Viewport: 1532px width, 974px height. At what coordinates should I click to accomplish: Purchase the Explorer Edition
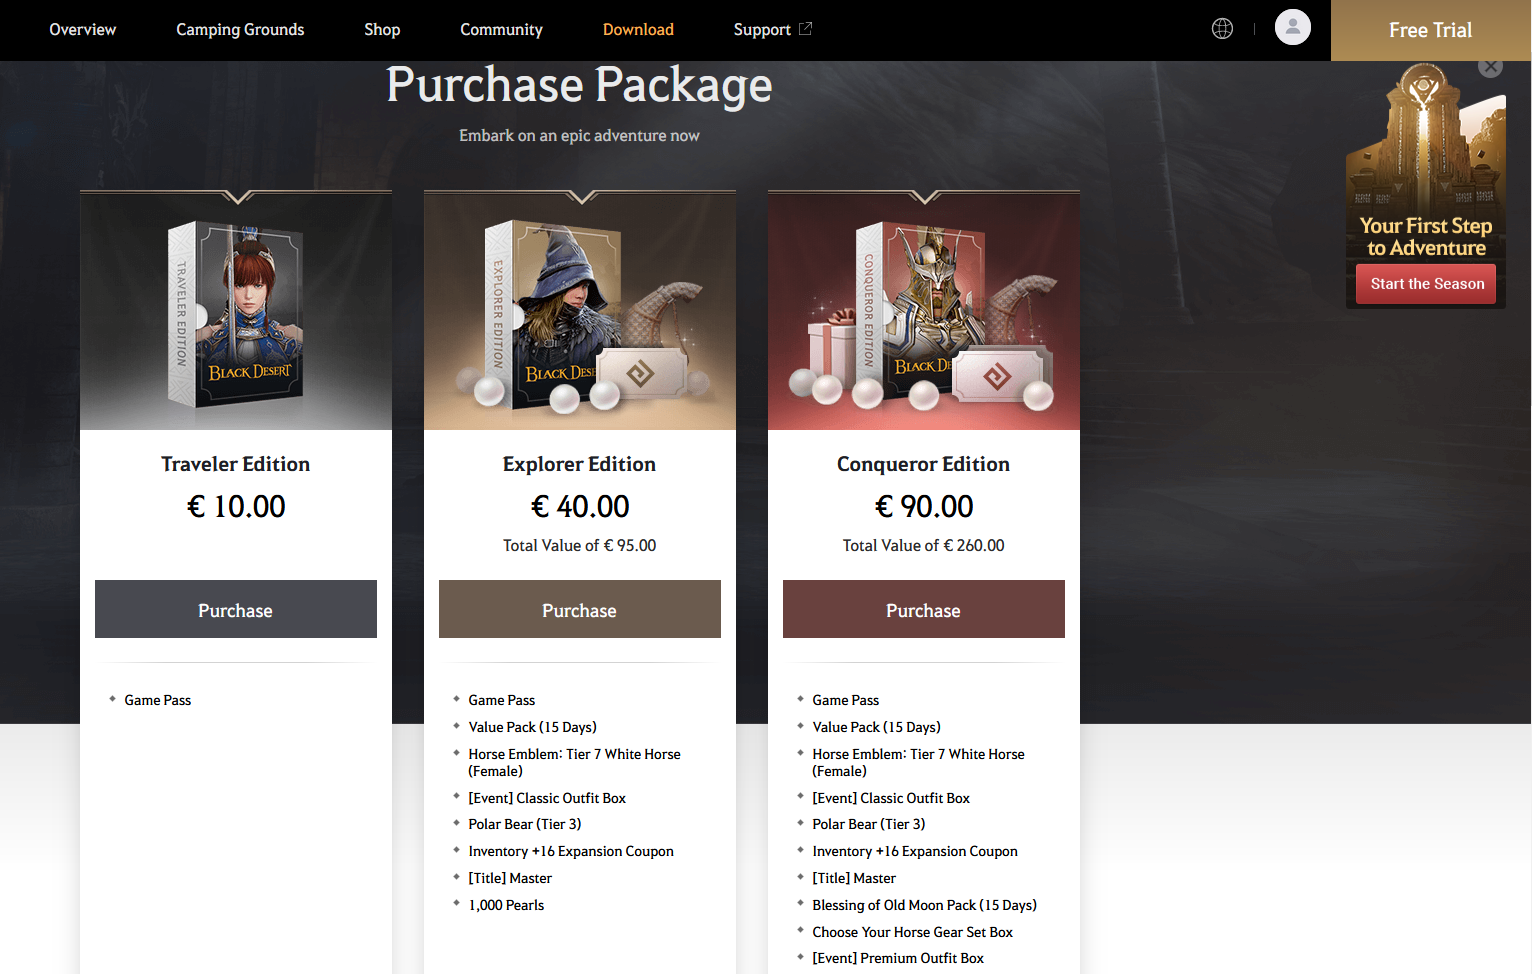pyautogui.click(x=580, y=609)
